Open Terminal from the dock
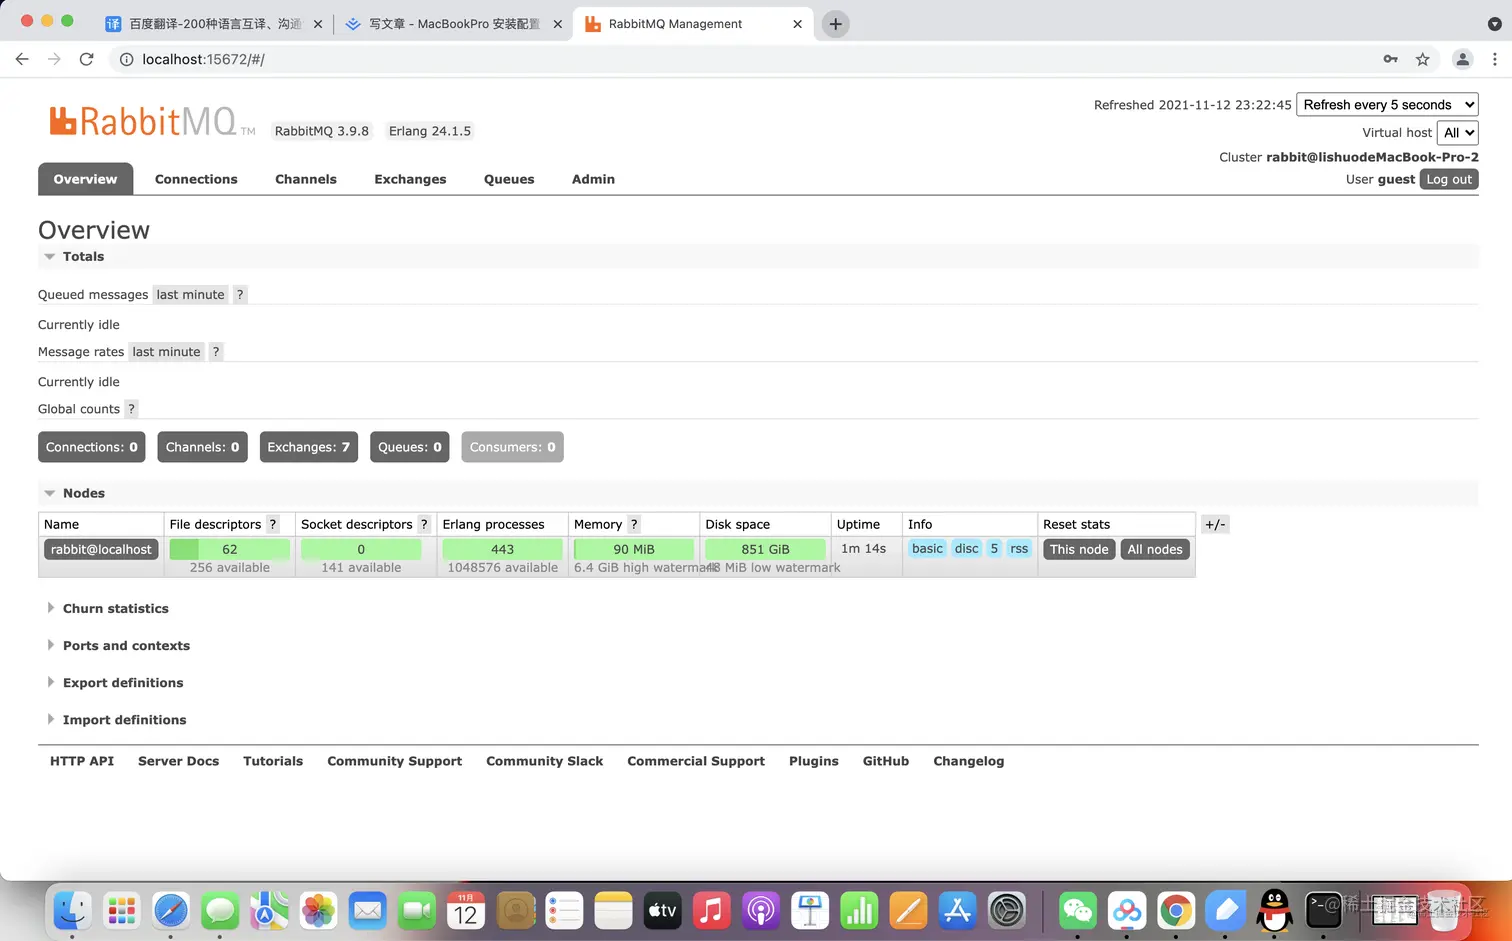Viewport: 1512px width, 941px height. (1323, 910)
